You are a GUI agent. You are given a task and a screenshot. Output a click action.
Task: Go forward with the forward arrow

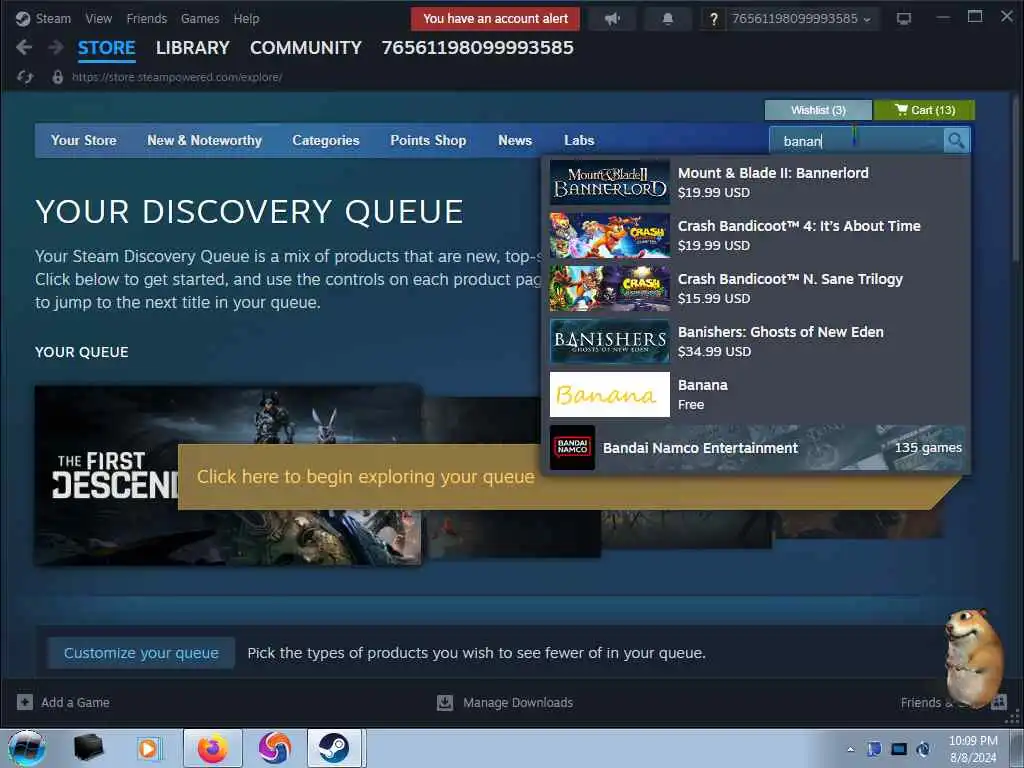(x=56, y=47)
